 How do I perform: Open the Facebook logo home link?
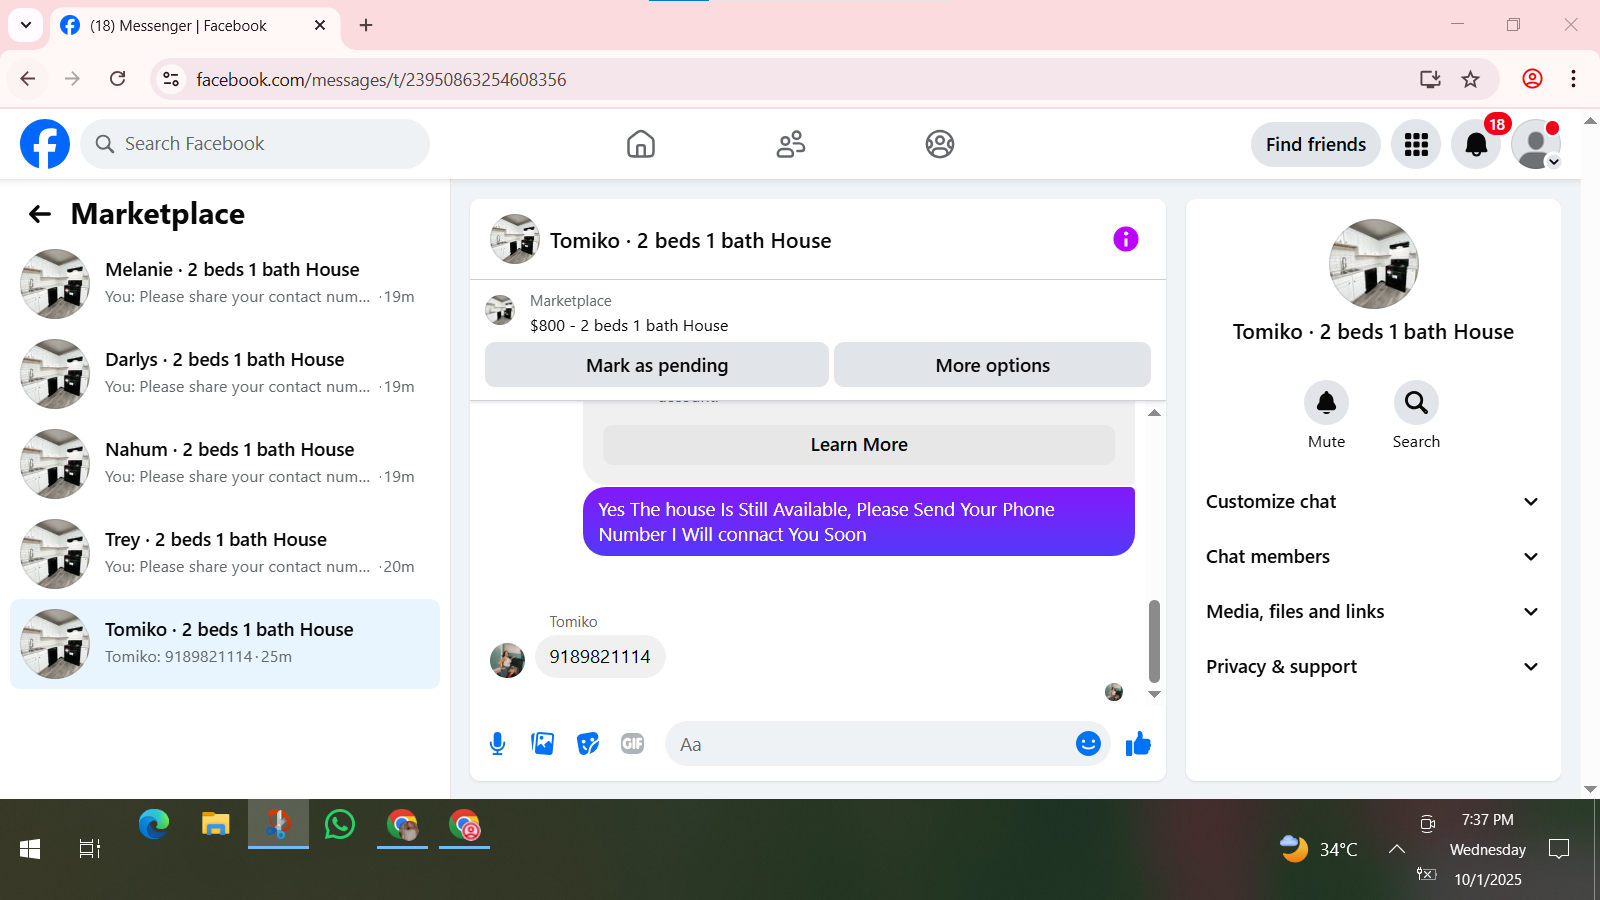coord(45,144)
